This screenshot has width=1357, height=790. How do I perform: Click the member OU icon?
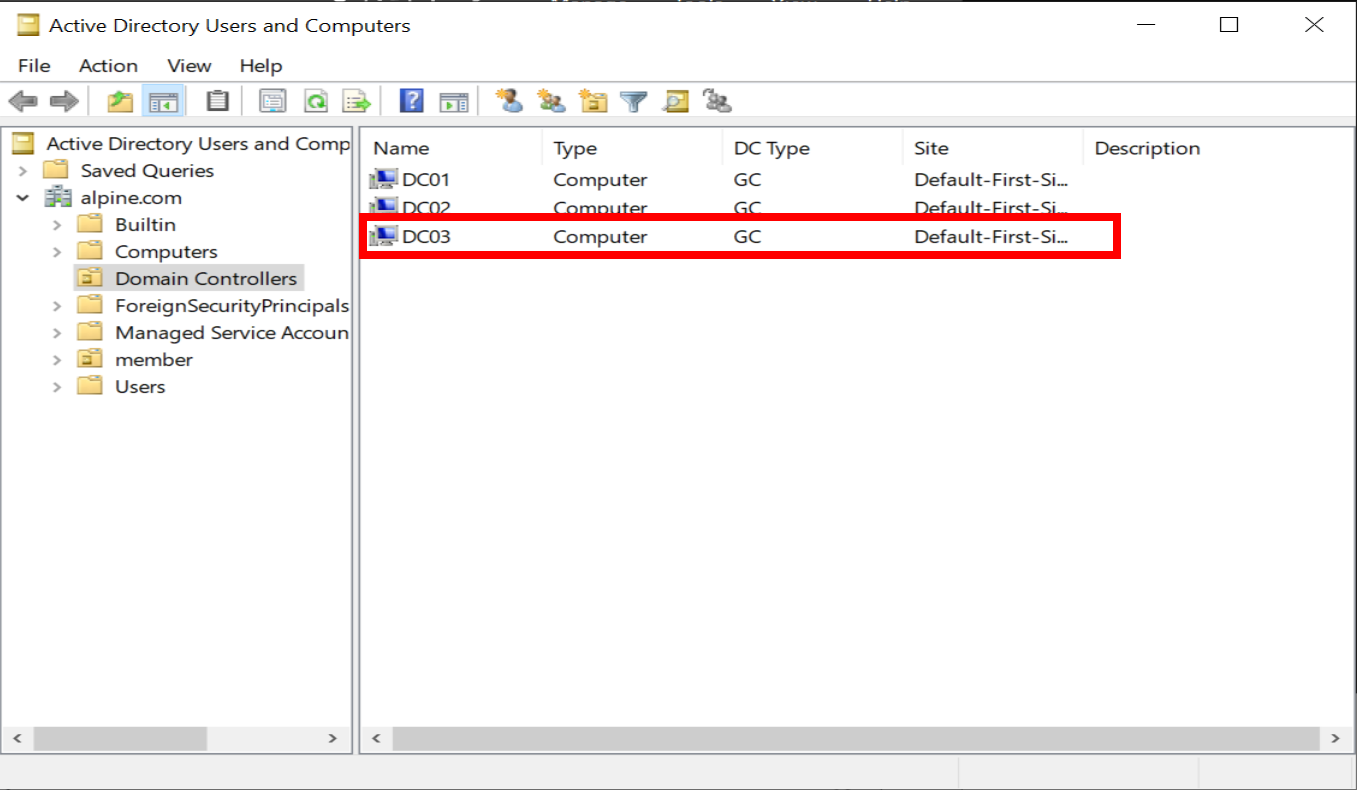tap(90, 359)
